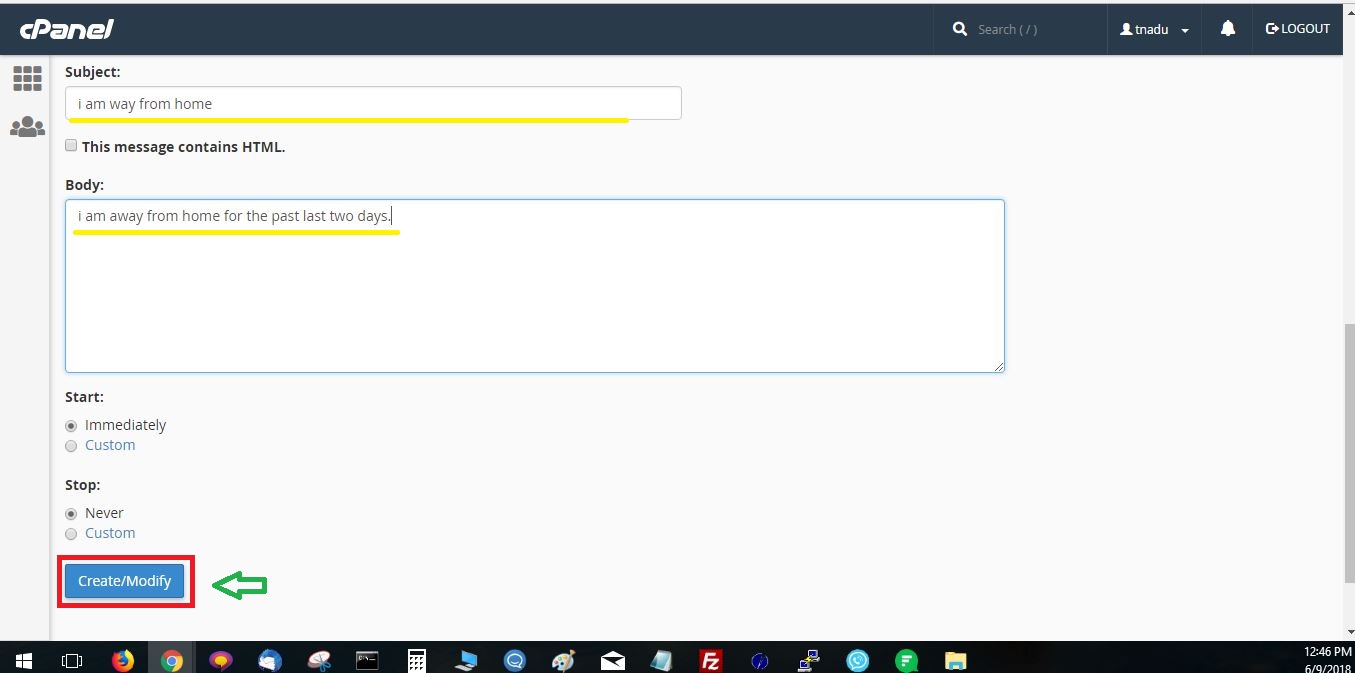Open File Explorer from the taskbar

click(956, 660)
